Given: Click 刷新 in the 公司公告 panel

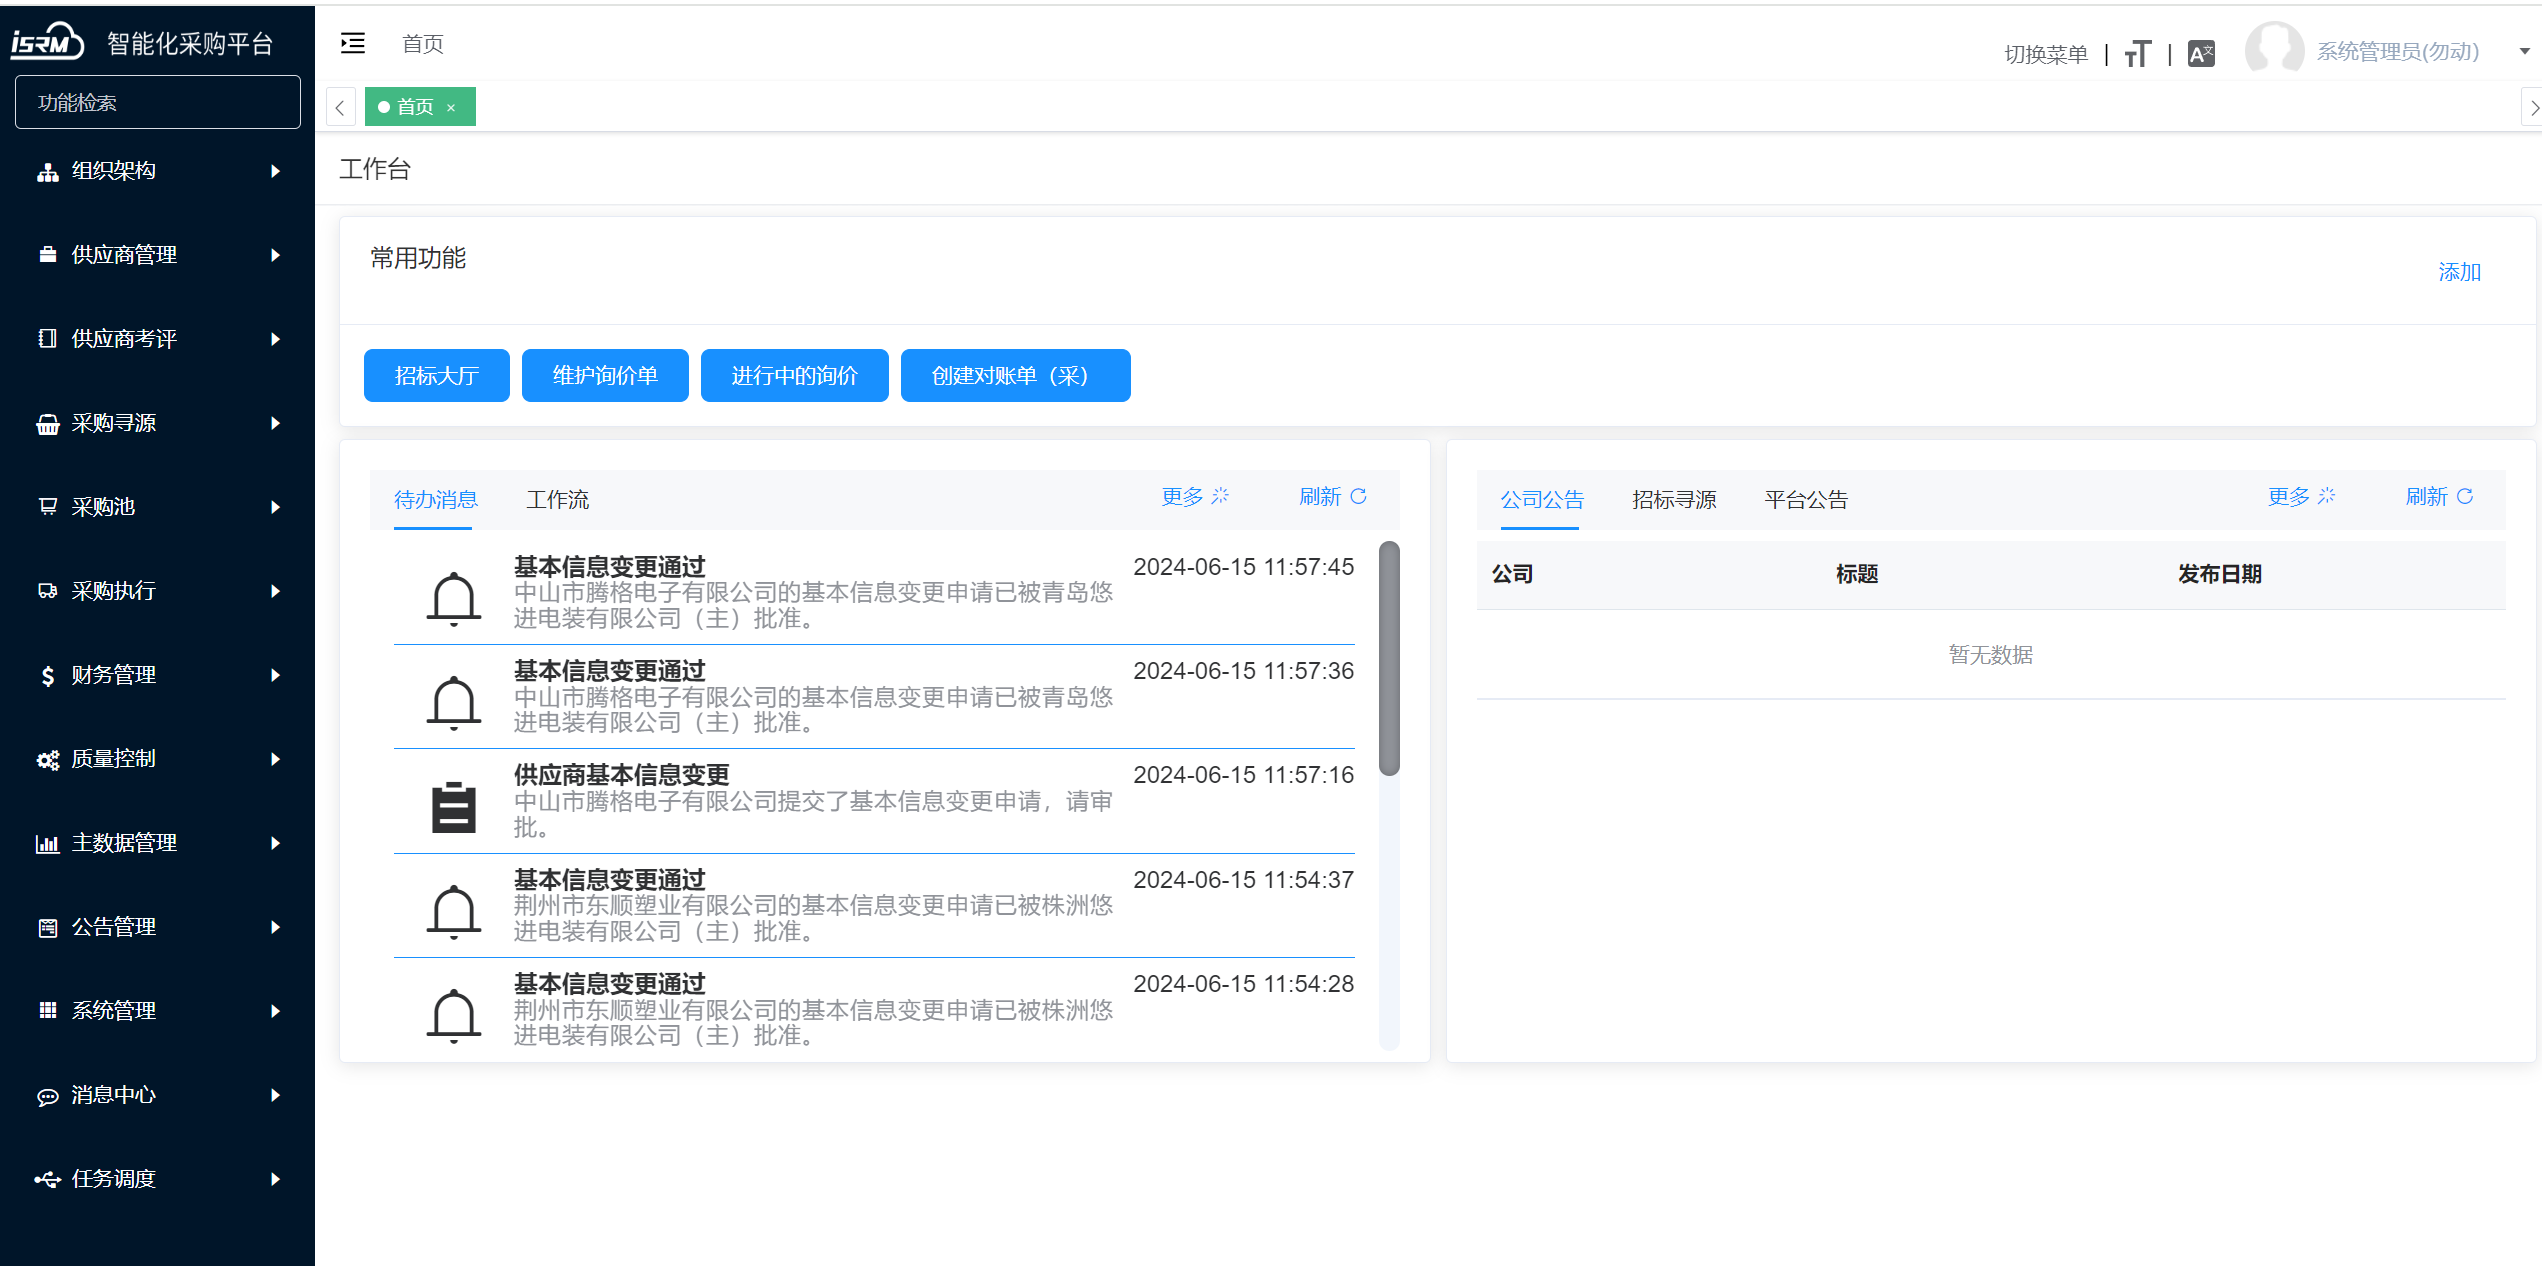Looking at the screenshot, I should 2439,496.
